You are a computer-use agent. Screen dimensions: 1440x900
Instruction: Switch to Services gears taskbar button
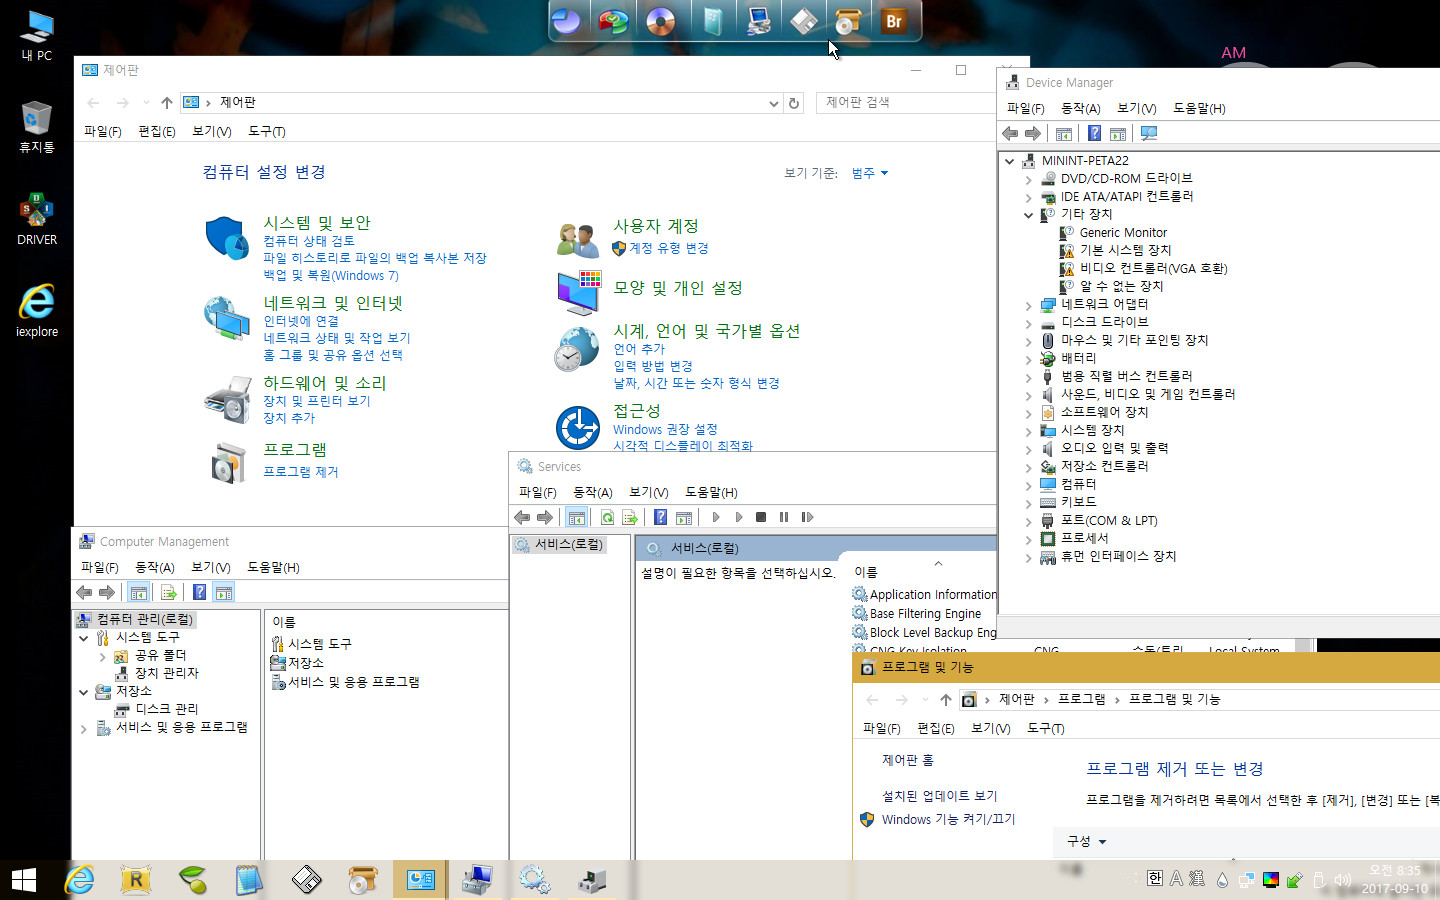(534, 880)
